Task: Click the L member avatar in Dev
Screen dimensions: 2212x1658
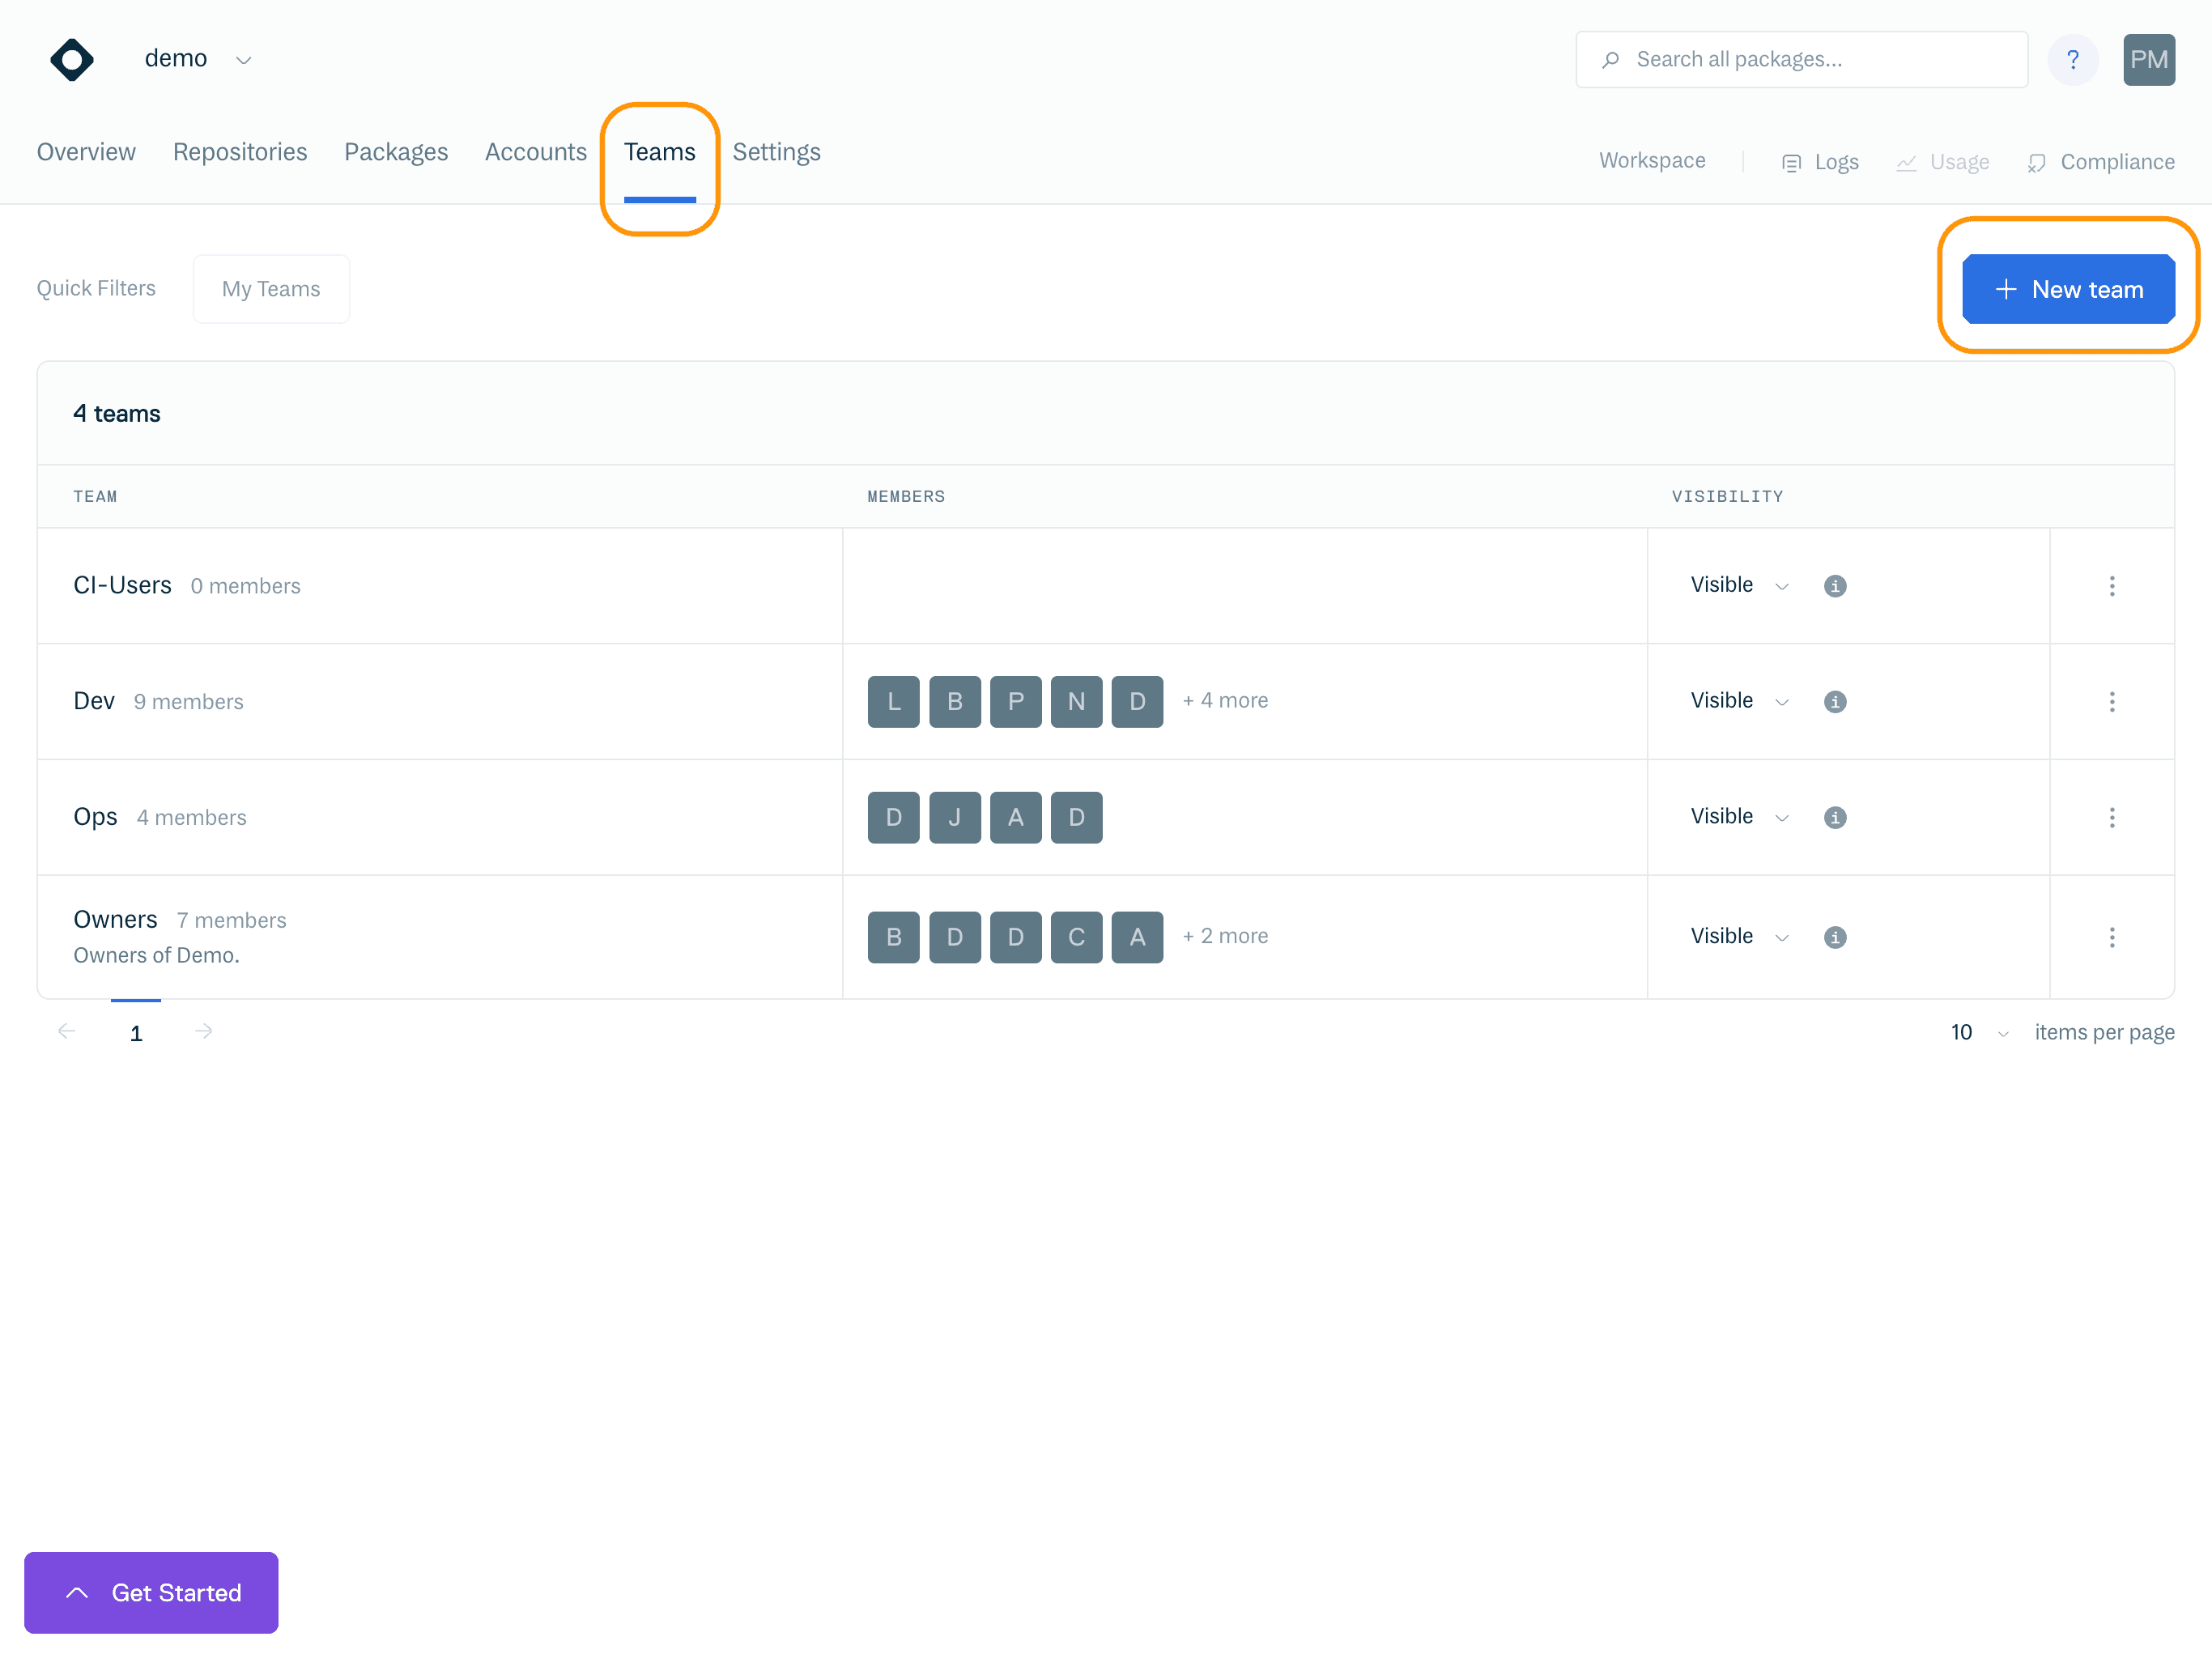Action: point(893,701)
